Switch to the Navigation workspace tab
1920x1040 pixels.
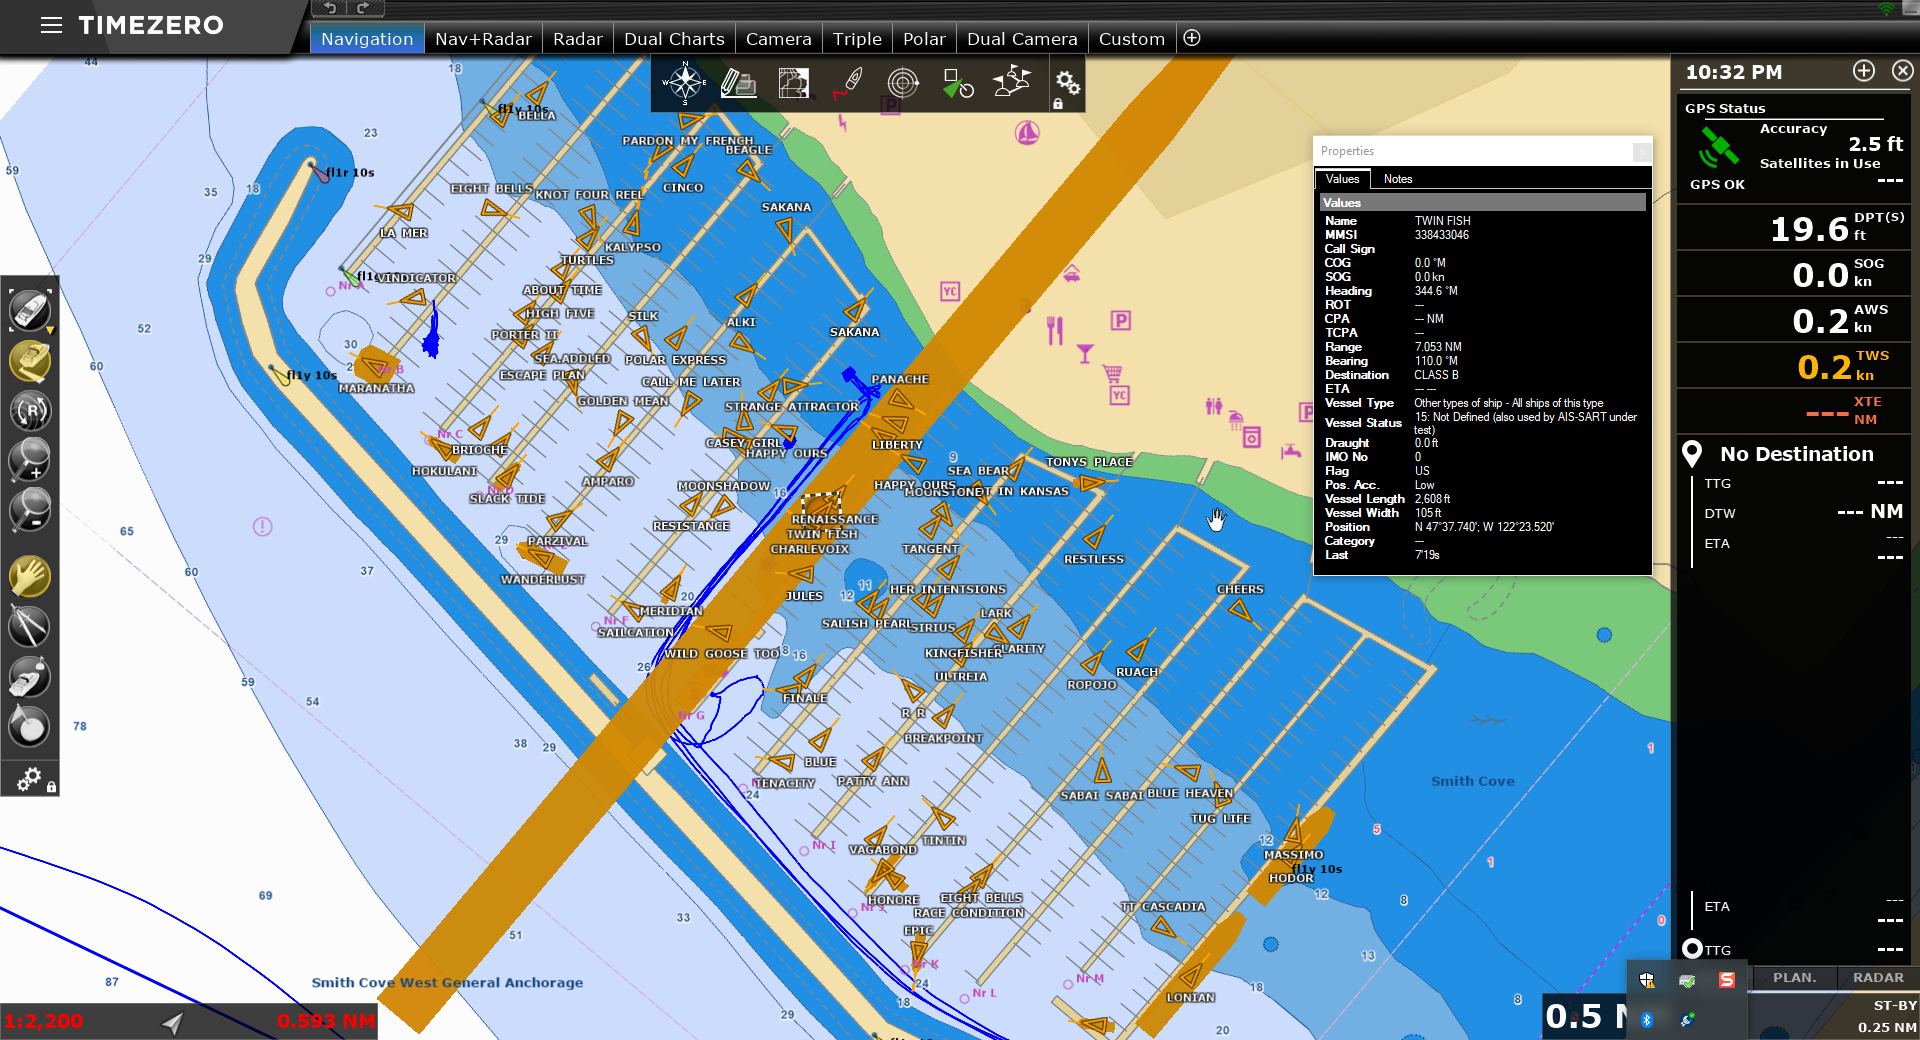[x=367, y=39]
